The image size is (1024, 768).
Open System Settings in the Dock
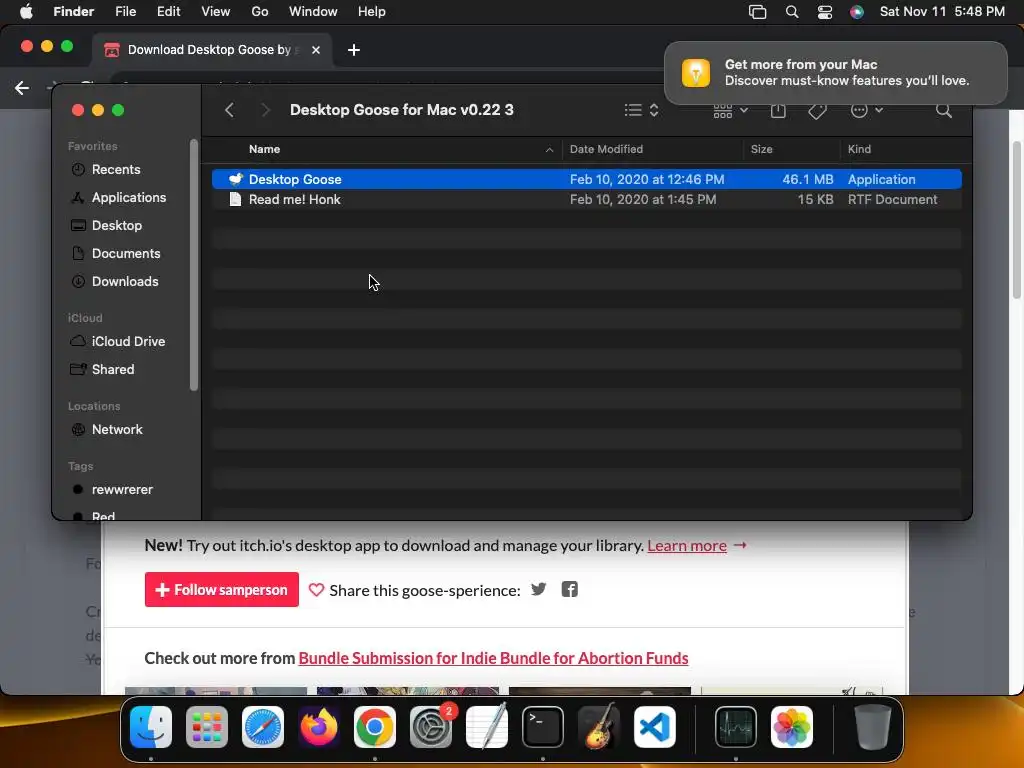(x=431, y=727)
